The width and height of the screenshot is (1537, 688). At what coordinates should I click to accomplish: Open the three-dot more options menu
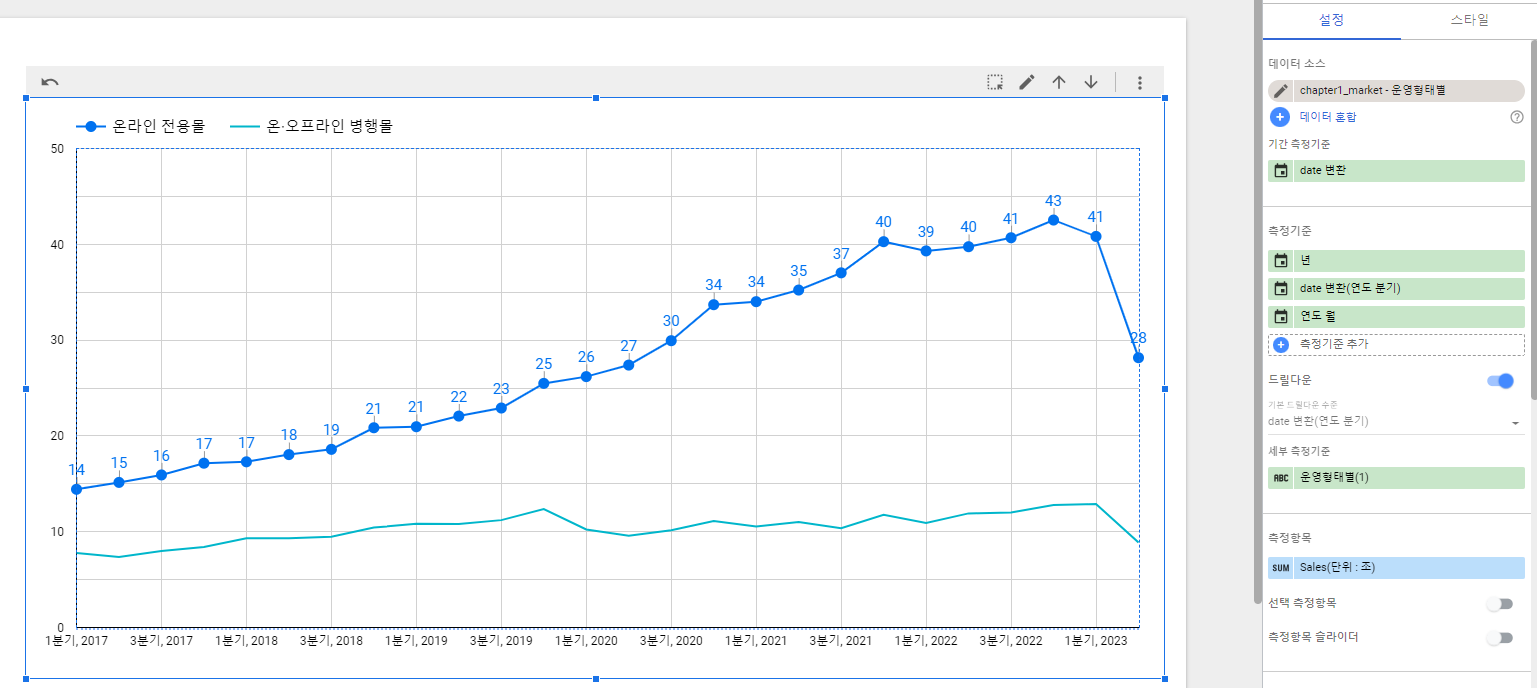1139,83
